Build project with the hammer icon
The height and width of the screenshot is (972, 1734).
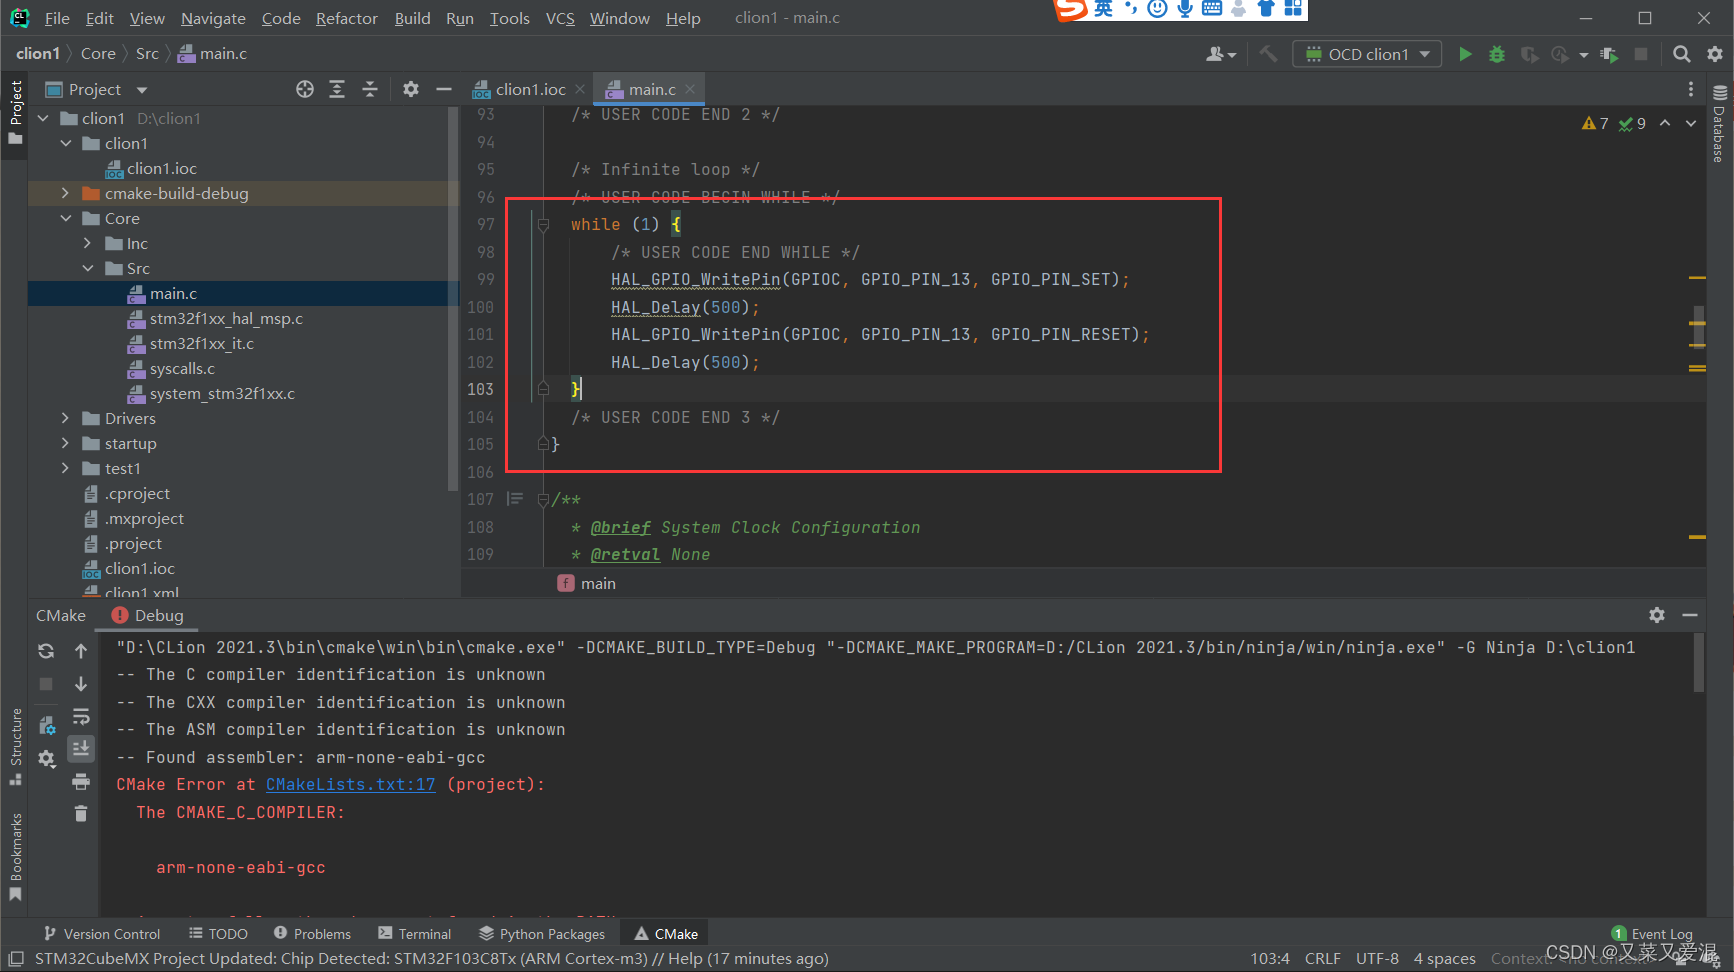[x=1268, y=54]
